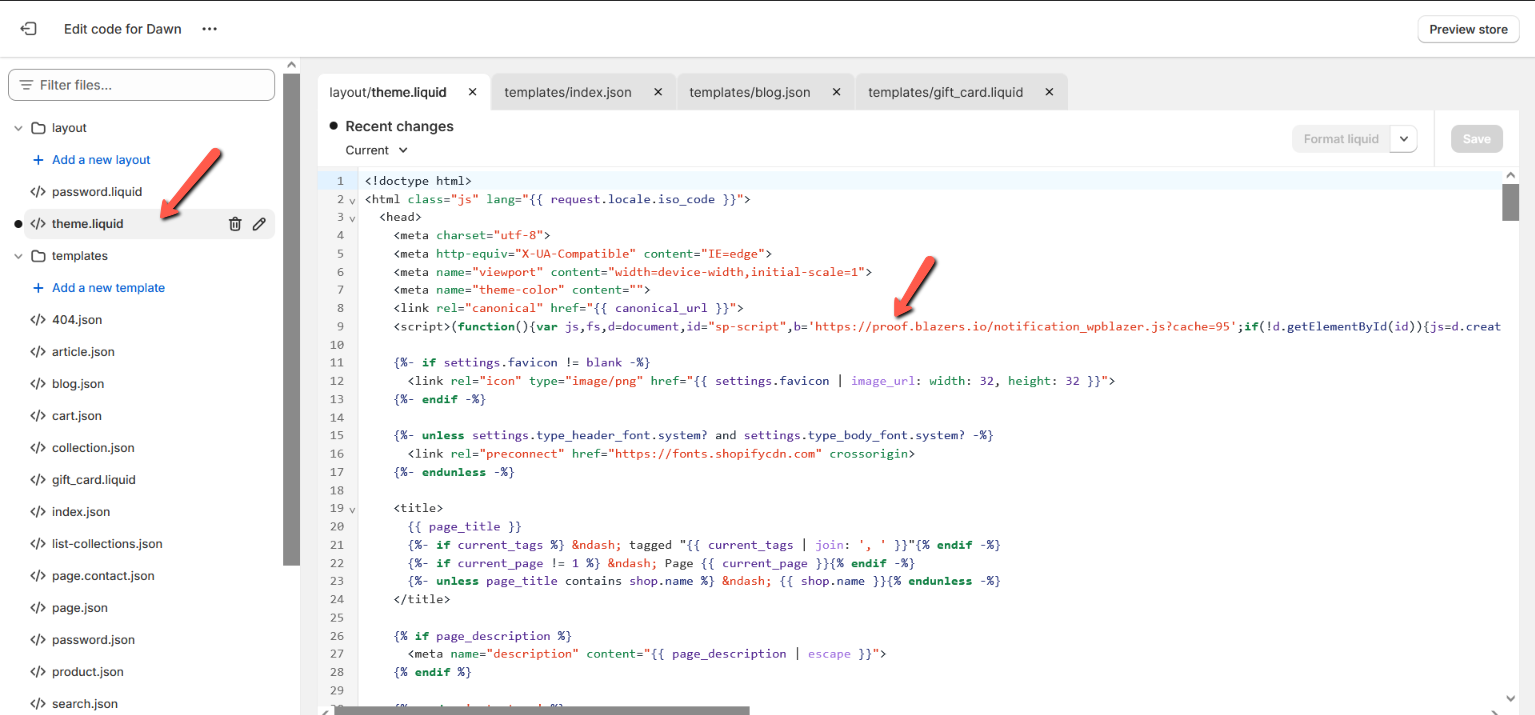1535x715 pixels.
Task: Click the code editor horizontal scrollbar
Action: (x=541, y=710)
